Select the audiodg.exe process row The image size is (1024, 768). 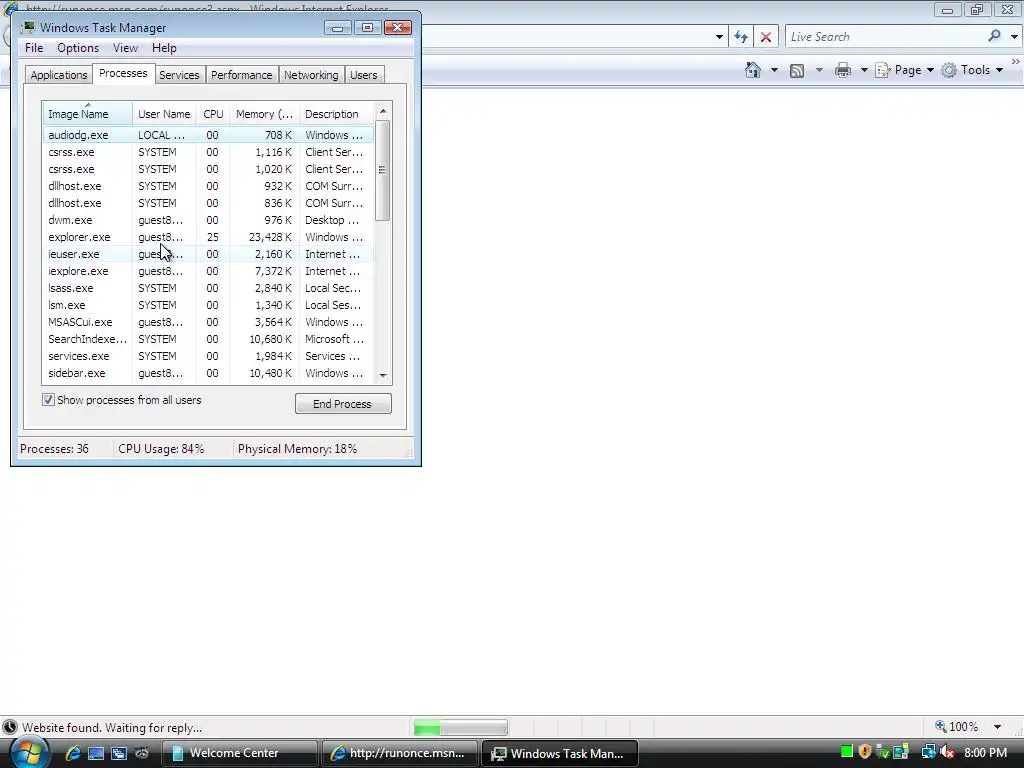208,135
